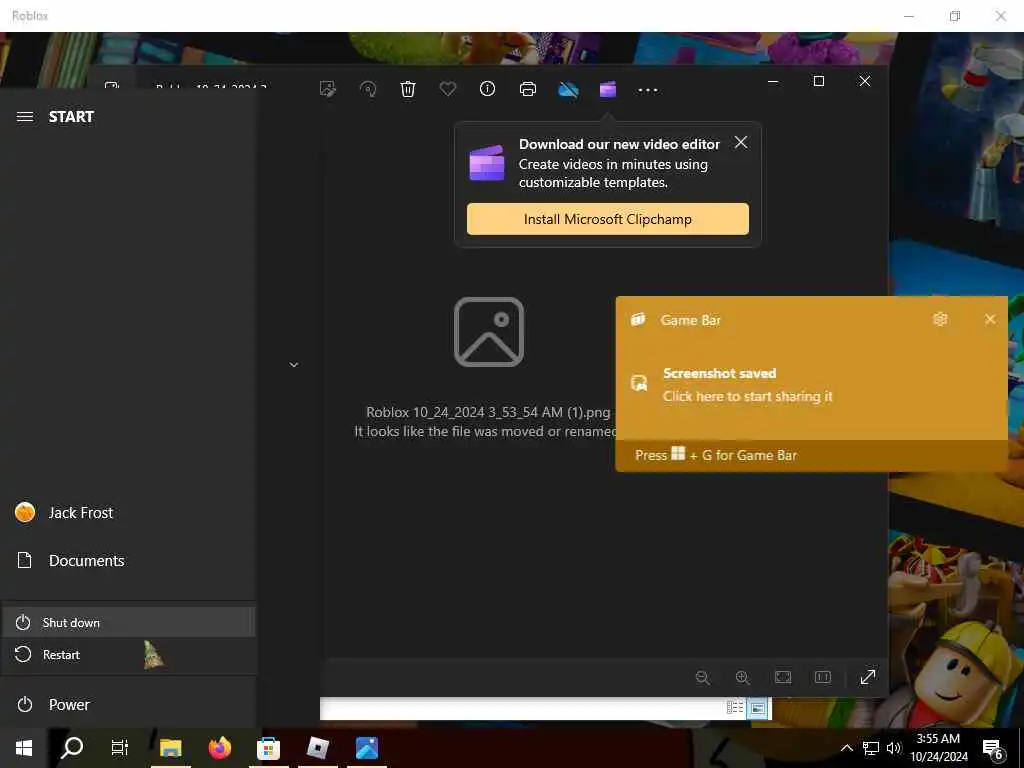
Task: Click the Power button in Start menu
Action: pos(128,705)
